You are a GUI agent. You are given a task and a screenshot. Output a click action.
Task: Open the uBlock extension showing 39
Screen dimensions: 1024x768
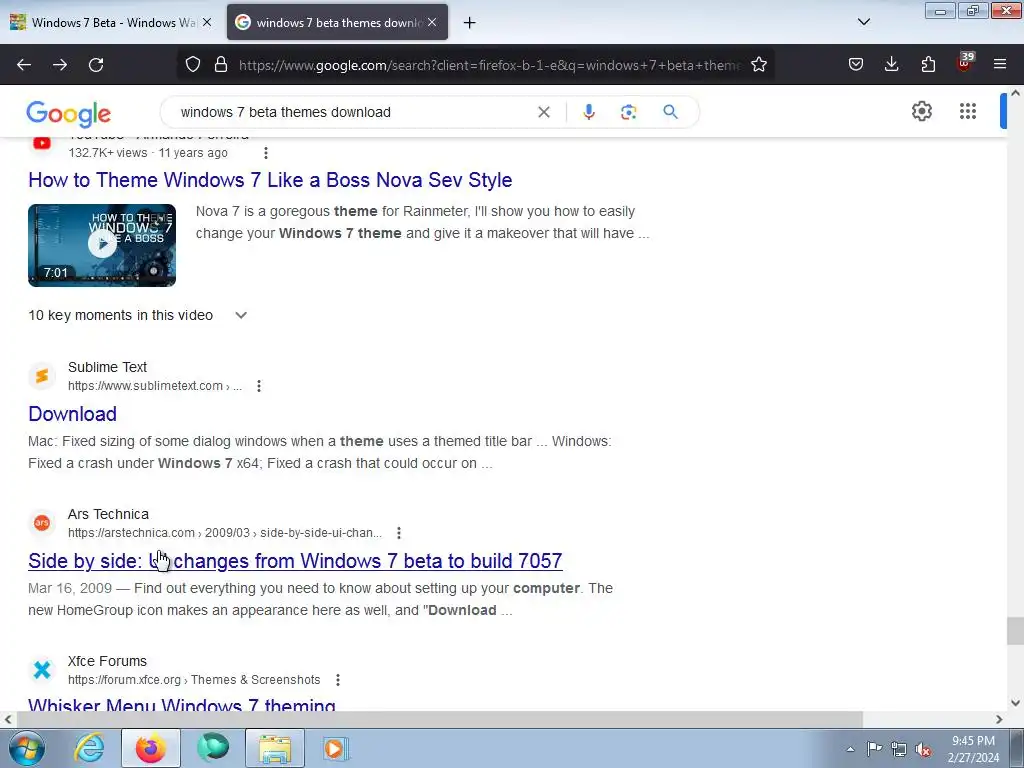point(965,63)
